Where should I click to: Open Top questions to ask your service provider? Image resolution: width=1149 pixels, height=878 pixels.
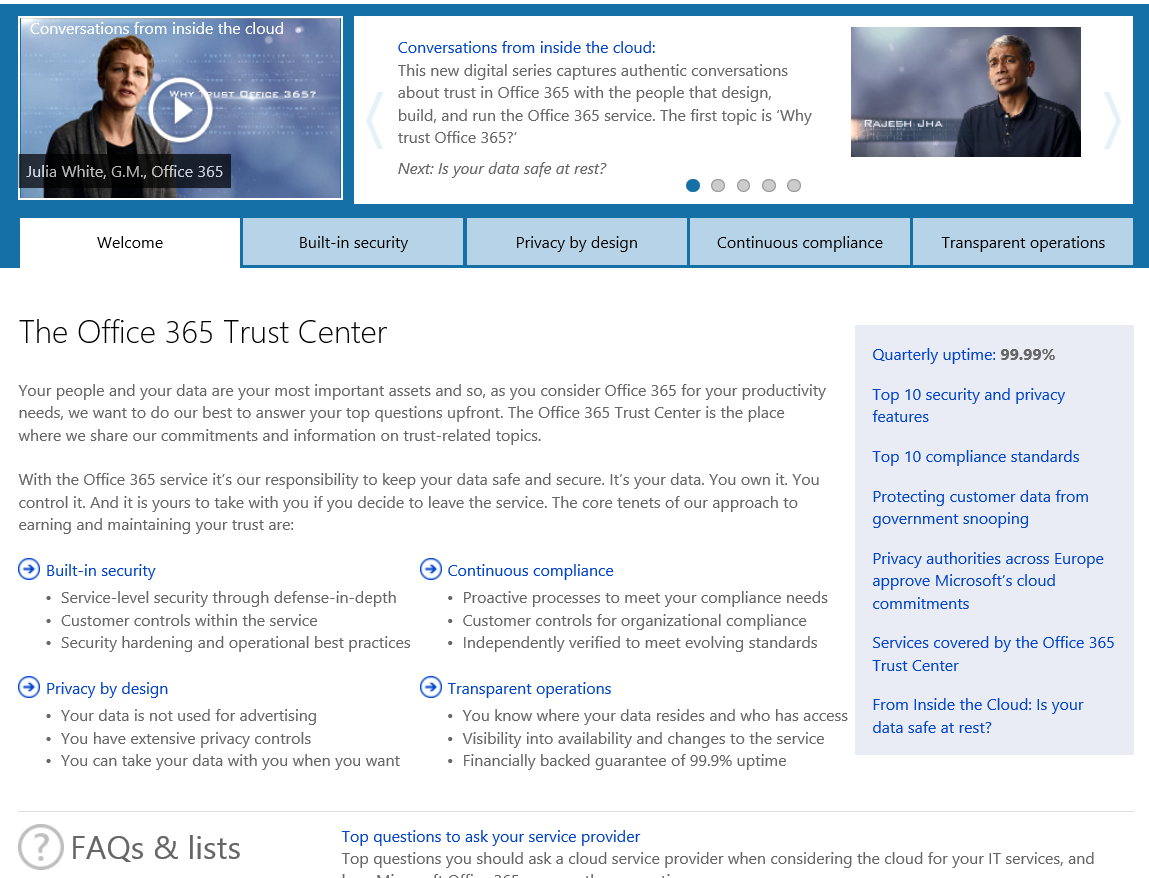coord(490,836)
